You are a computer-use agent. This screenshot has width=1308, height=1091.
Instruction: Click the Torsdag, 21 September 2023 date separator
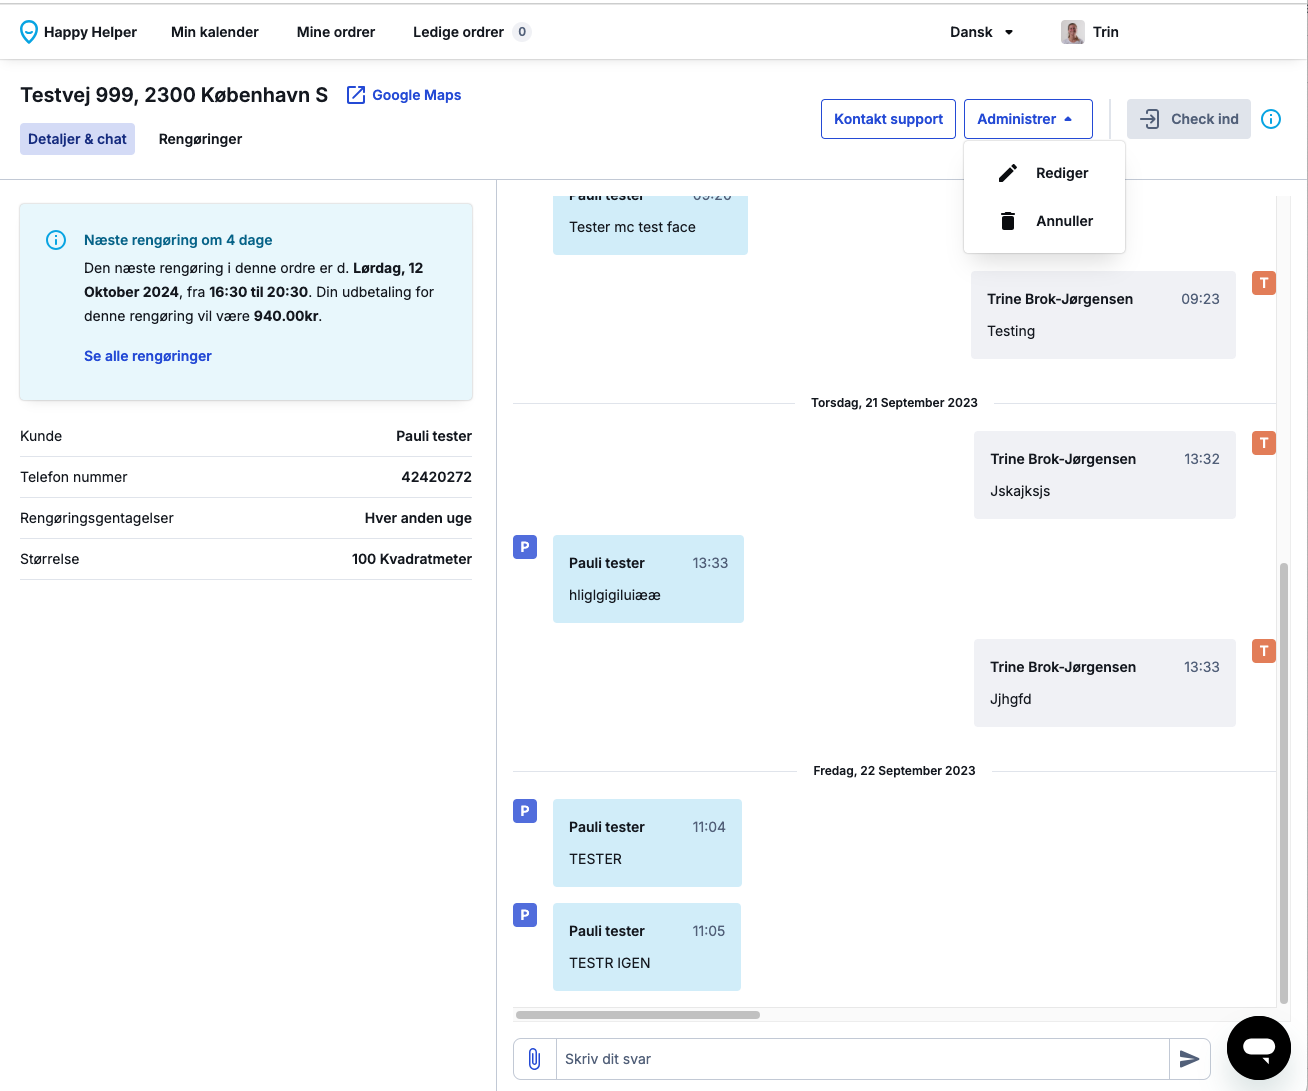894,403
